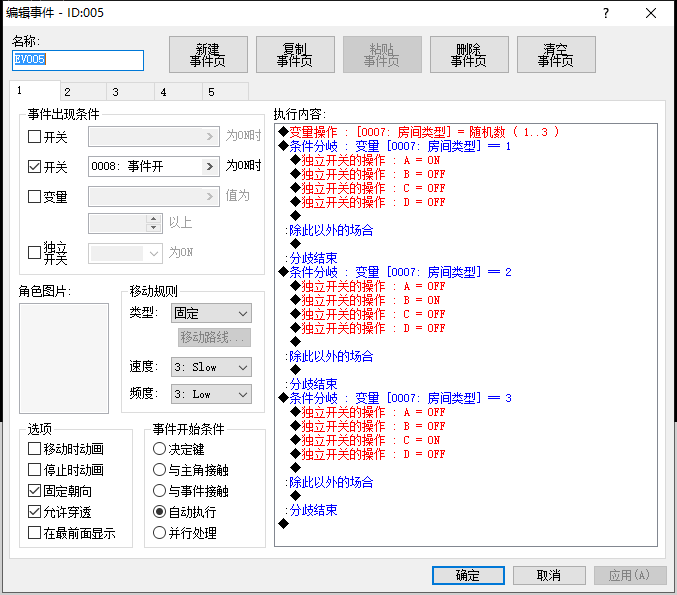Open the 类型 固定 movement dropdown
Image resolution: width=677 pixels, height=595 pixels.
click(211, 313)
